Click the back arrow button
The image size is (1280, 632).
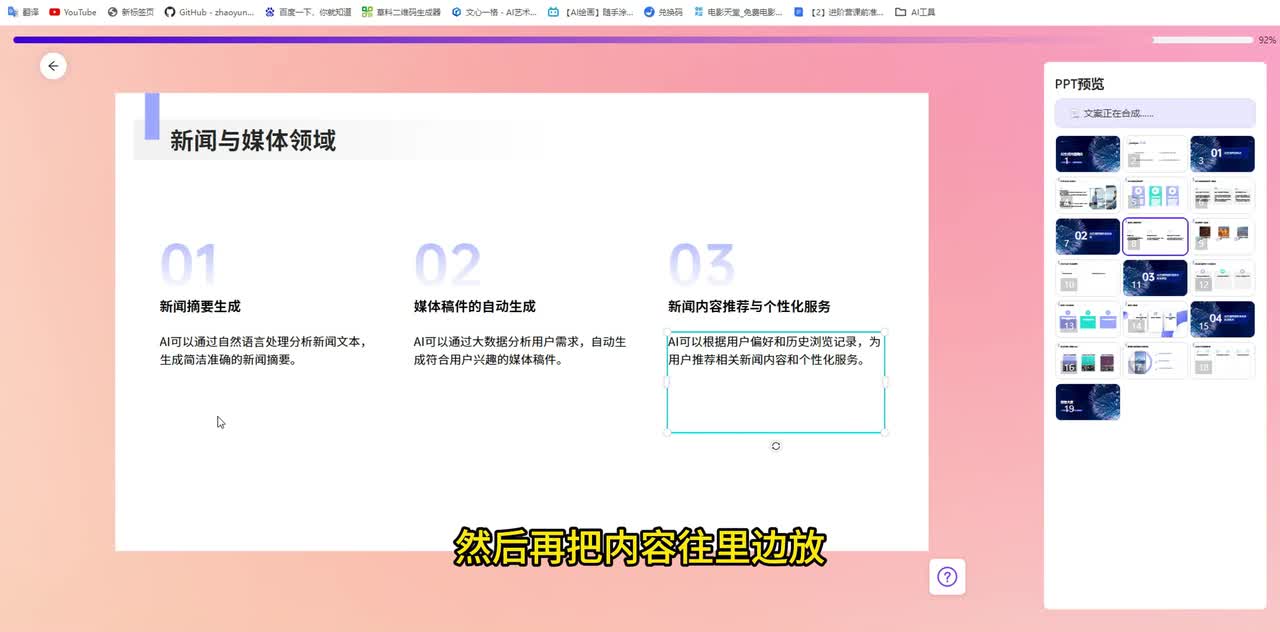click(x=53, y=66)
